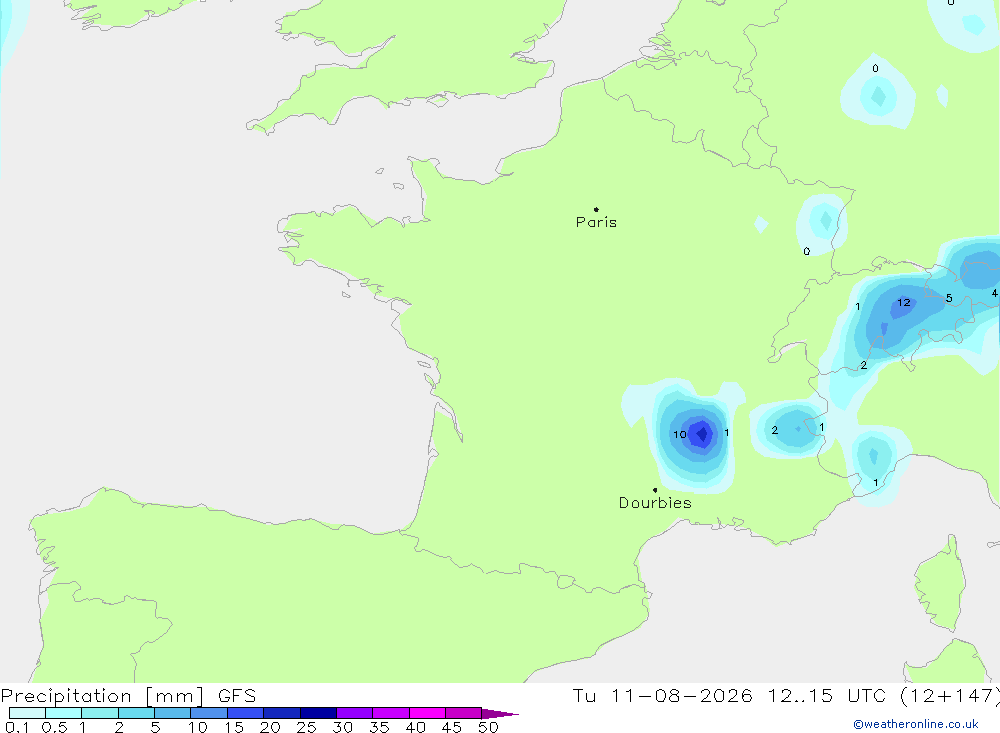Click the '10' contour value beside the dark blue cell

(x=680, y=434)
